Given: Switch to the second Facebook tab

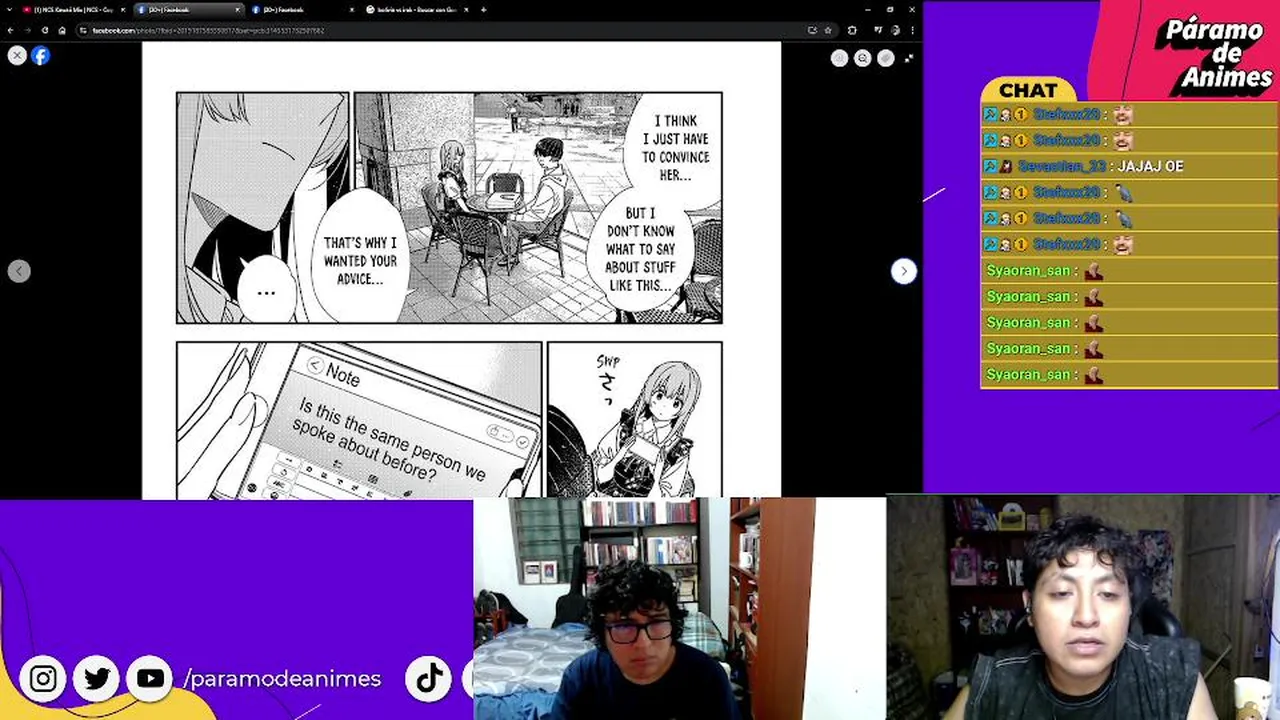Looking at the screenshot, I should pyautogui.click(x=303, y=9).
